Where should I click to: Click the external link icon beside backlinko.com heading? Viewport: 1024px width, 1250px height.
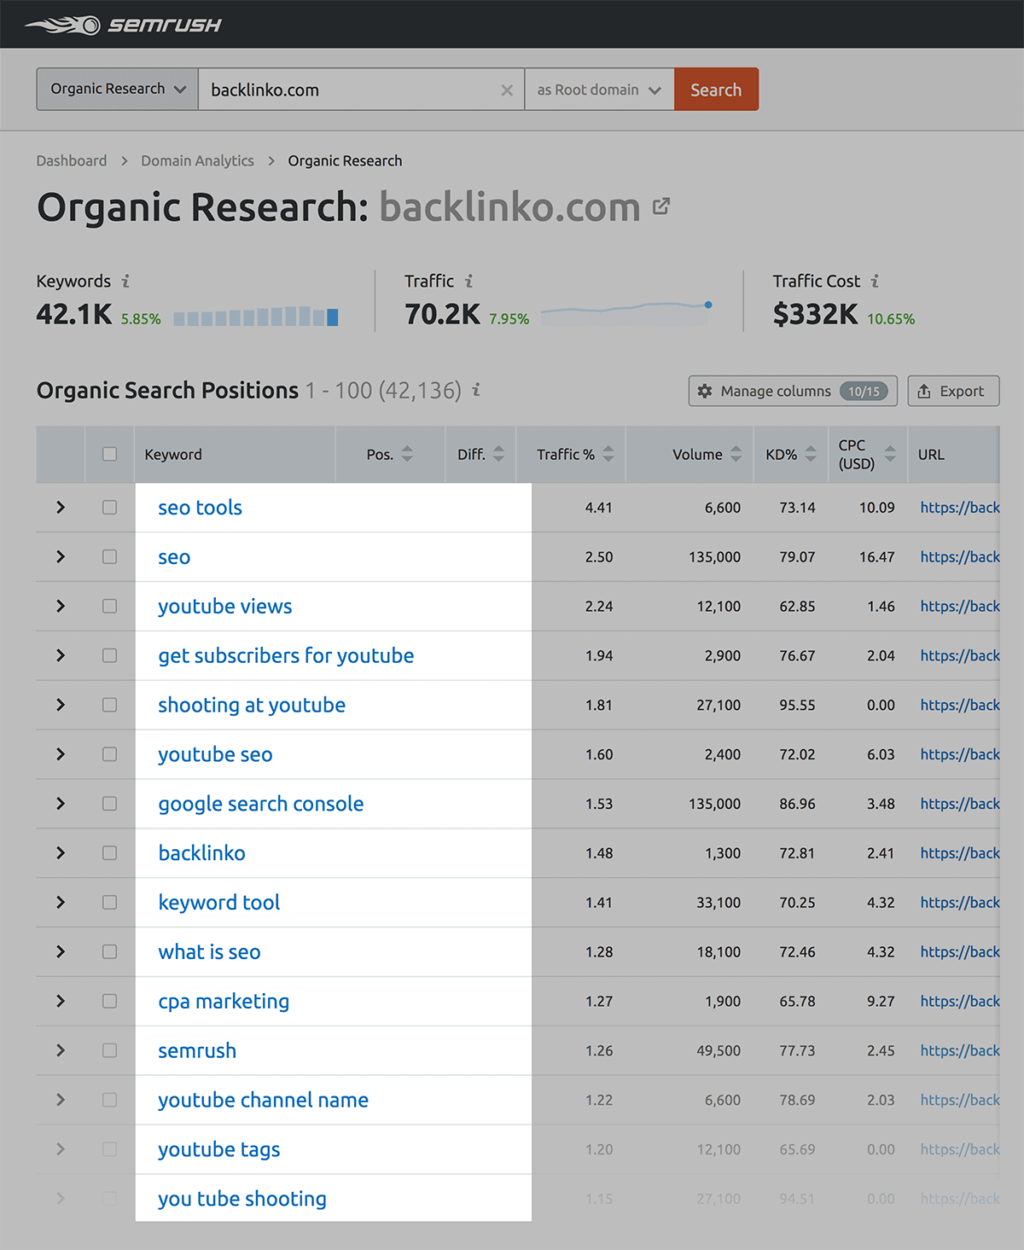click(x=661, y=206)
